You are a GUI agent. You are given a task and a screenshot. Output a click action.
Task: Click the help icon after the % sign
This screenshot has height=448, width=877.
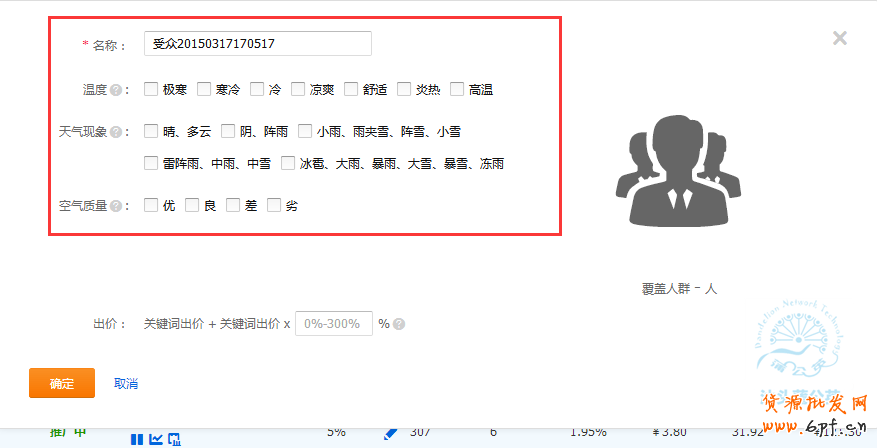point(399,324)
